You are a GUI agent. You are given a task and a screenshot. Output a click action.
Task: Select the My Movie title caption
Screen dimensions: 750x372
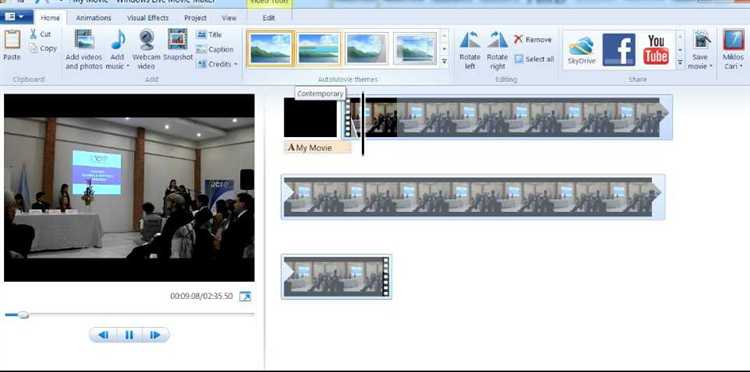[318, 148]
